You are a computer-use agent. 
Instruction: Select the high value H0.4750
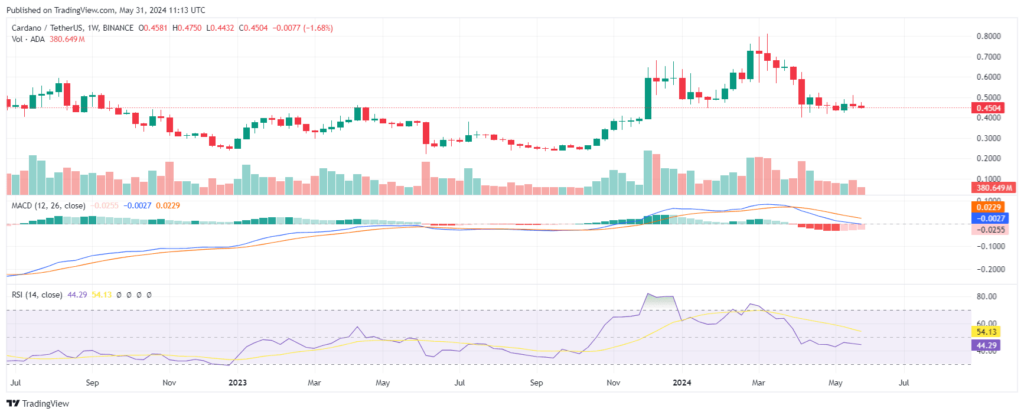tap(189, 28)
